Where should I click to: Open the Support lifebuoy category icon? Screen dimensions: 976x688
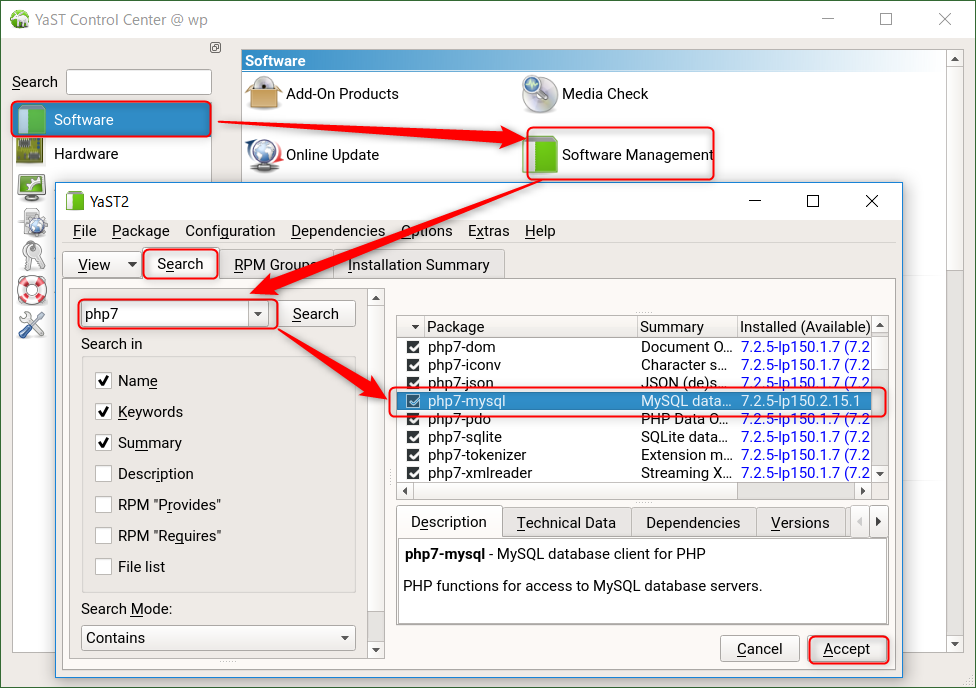32,290
